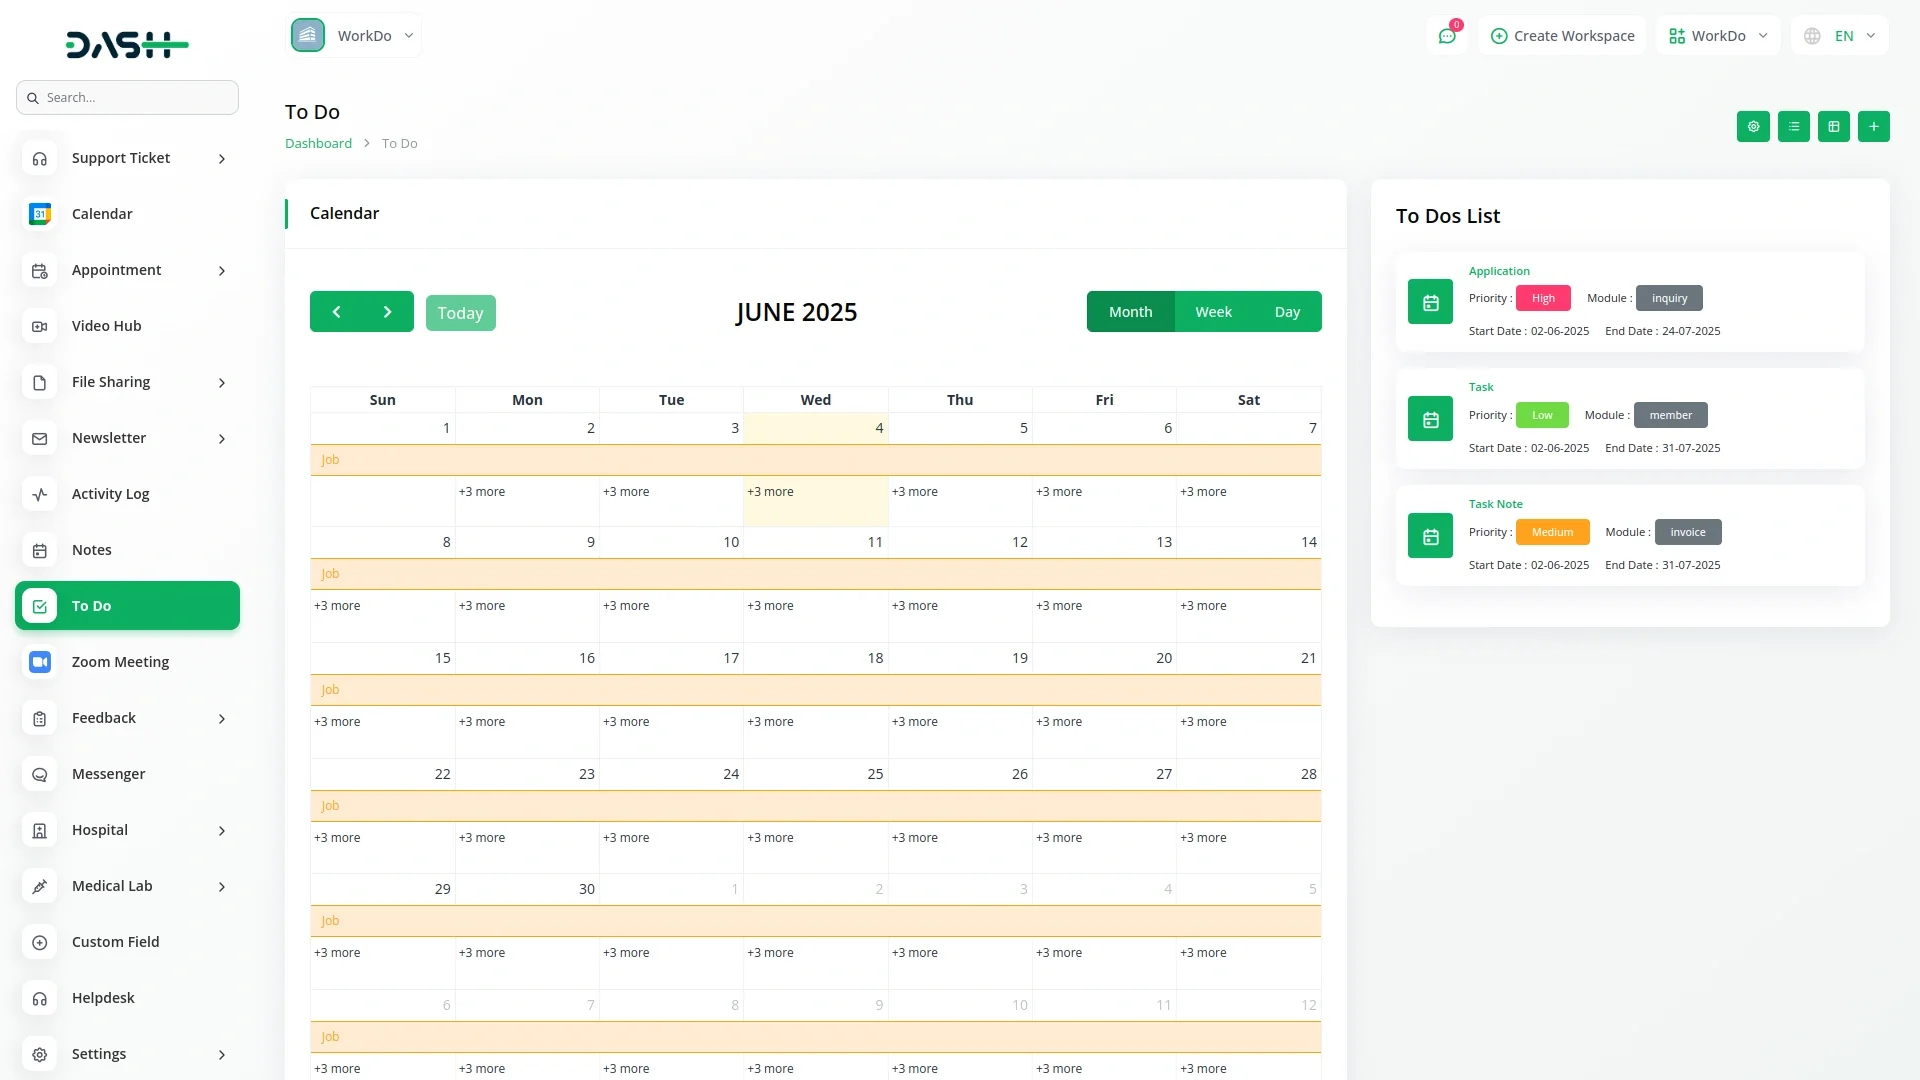Switch calendar to Week view

[1213, 312]
